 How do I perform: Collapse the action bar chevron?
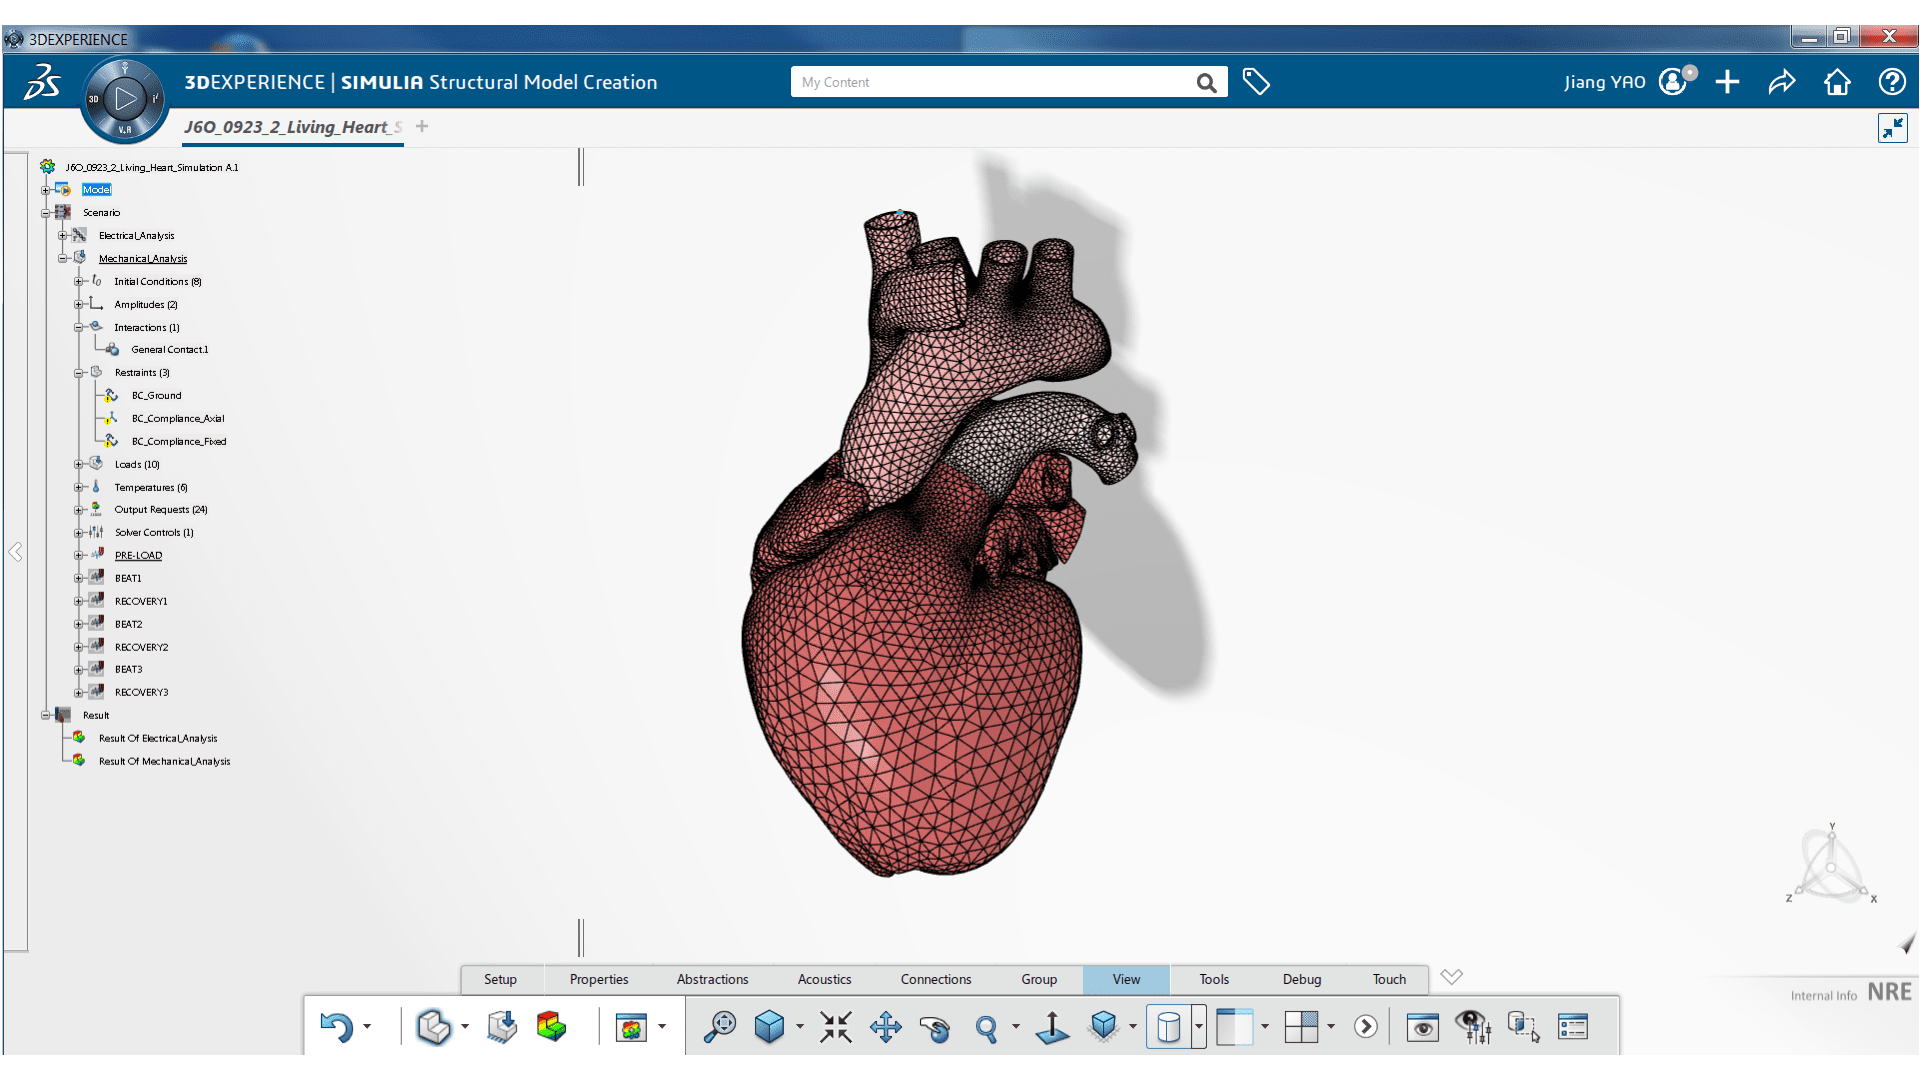click(1452, 976)
